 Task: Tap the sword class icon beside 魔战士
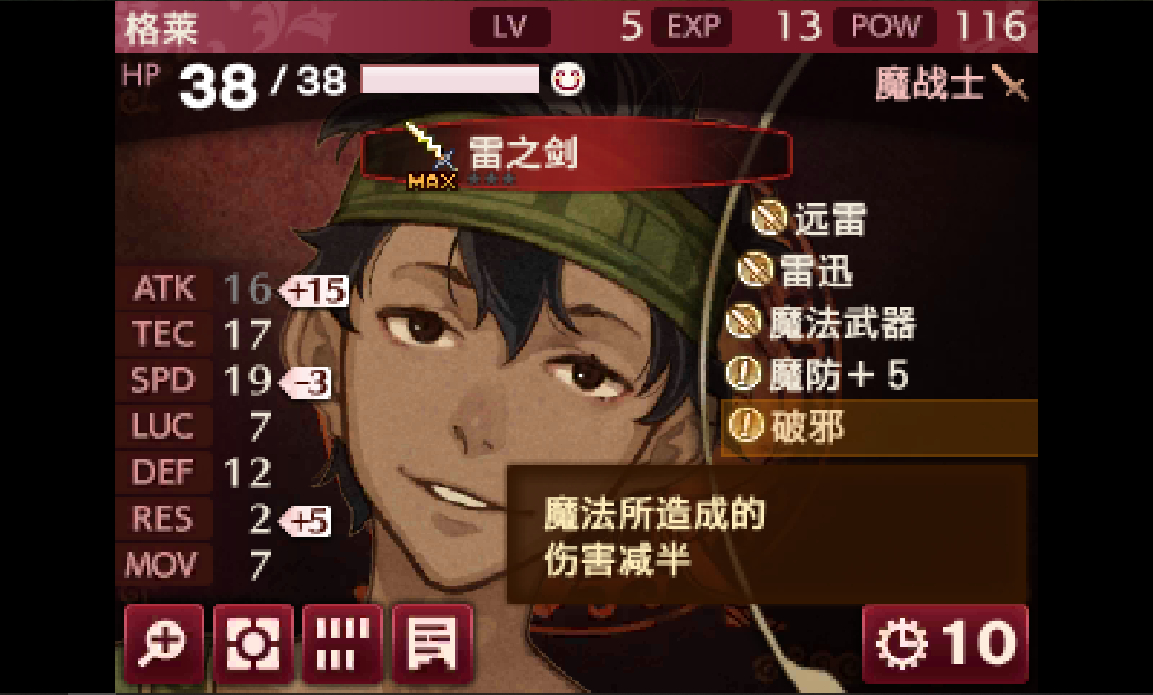click(1010, 83)
